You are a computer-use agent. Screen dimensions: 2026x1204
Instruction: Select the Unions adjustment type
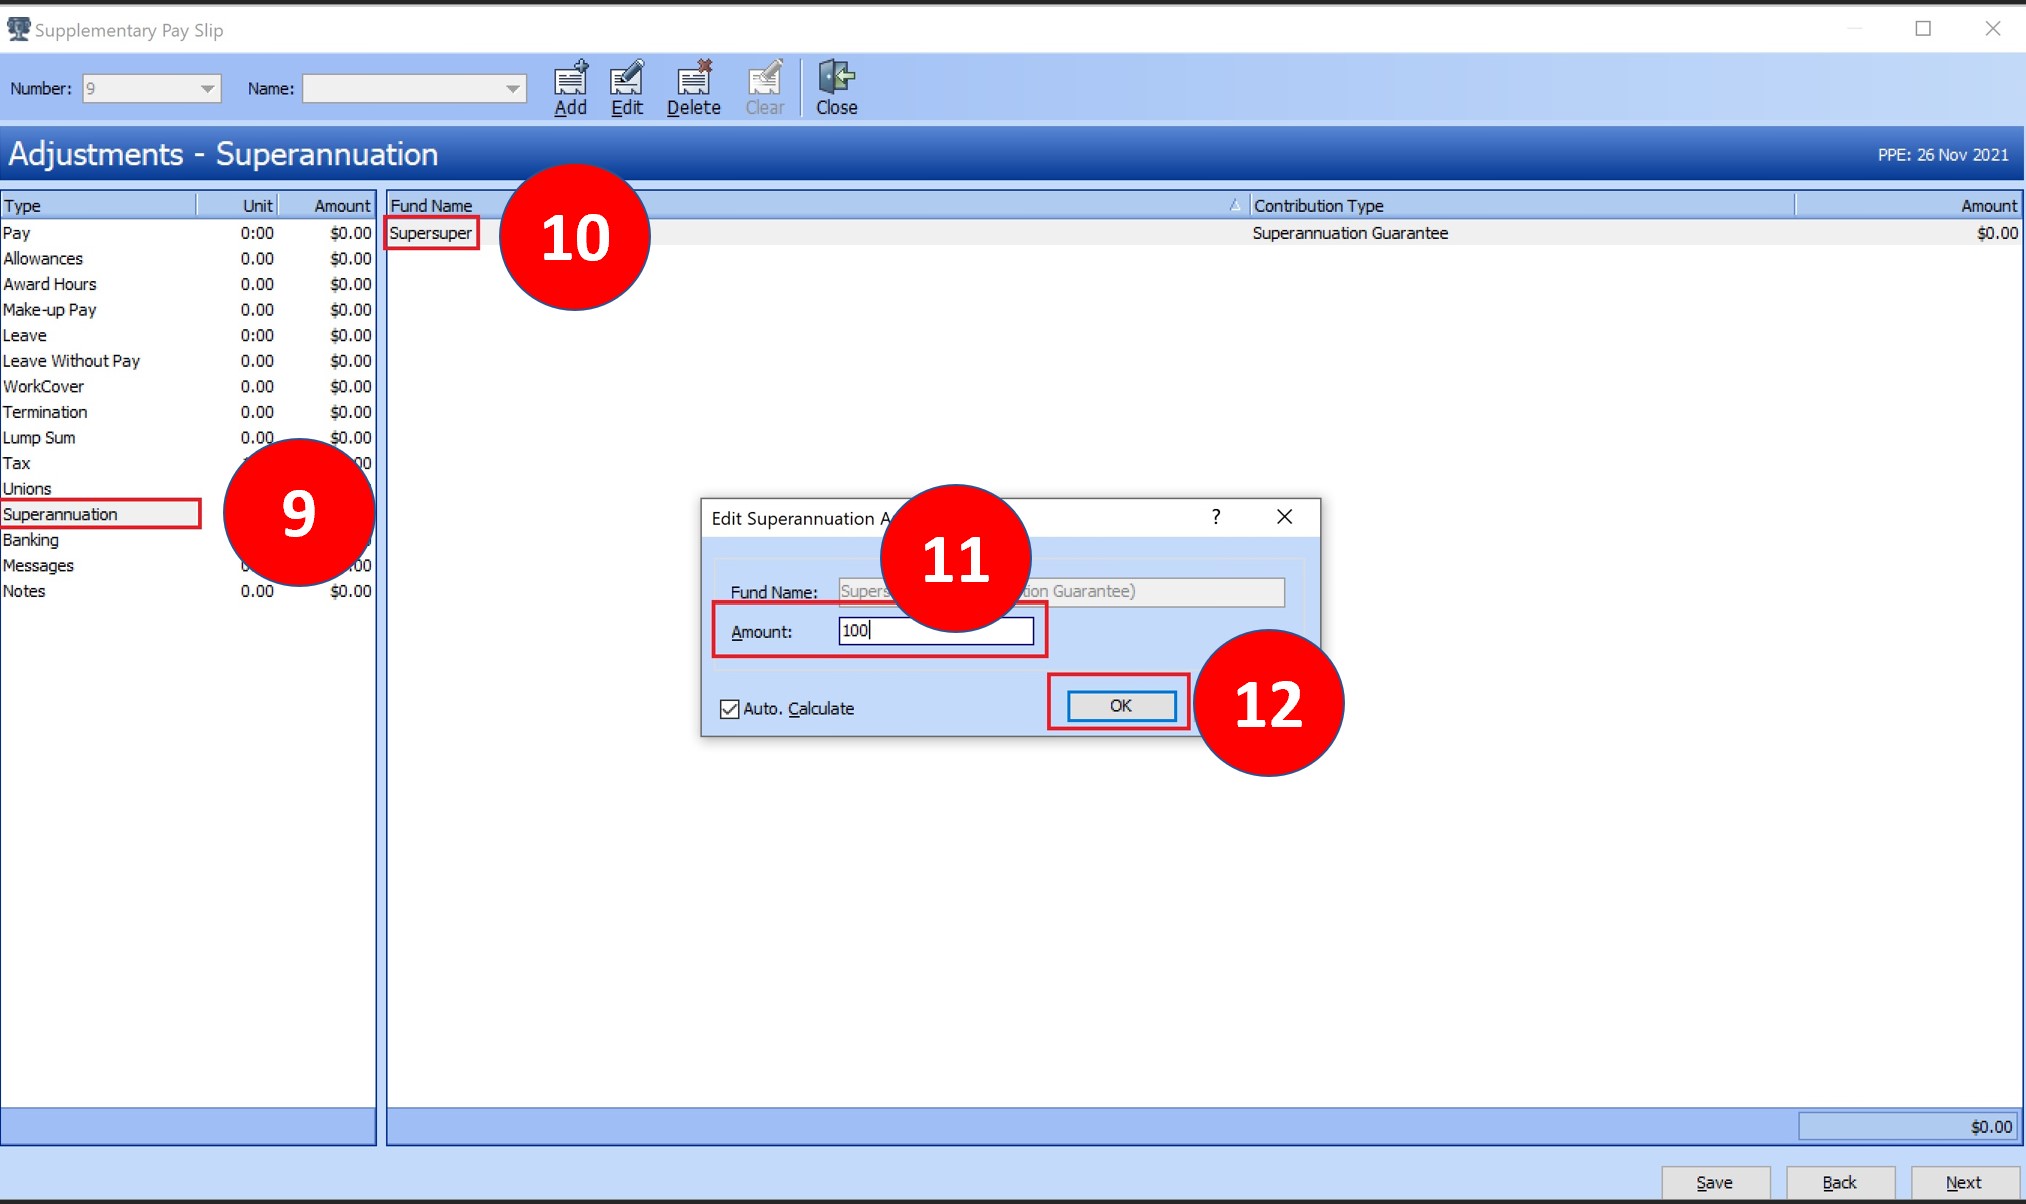click(188, 489)
